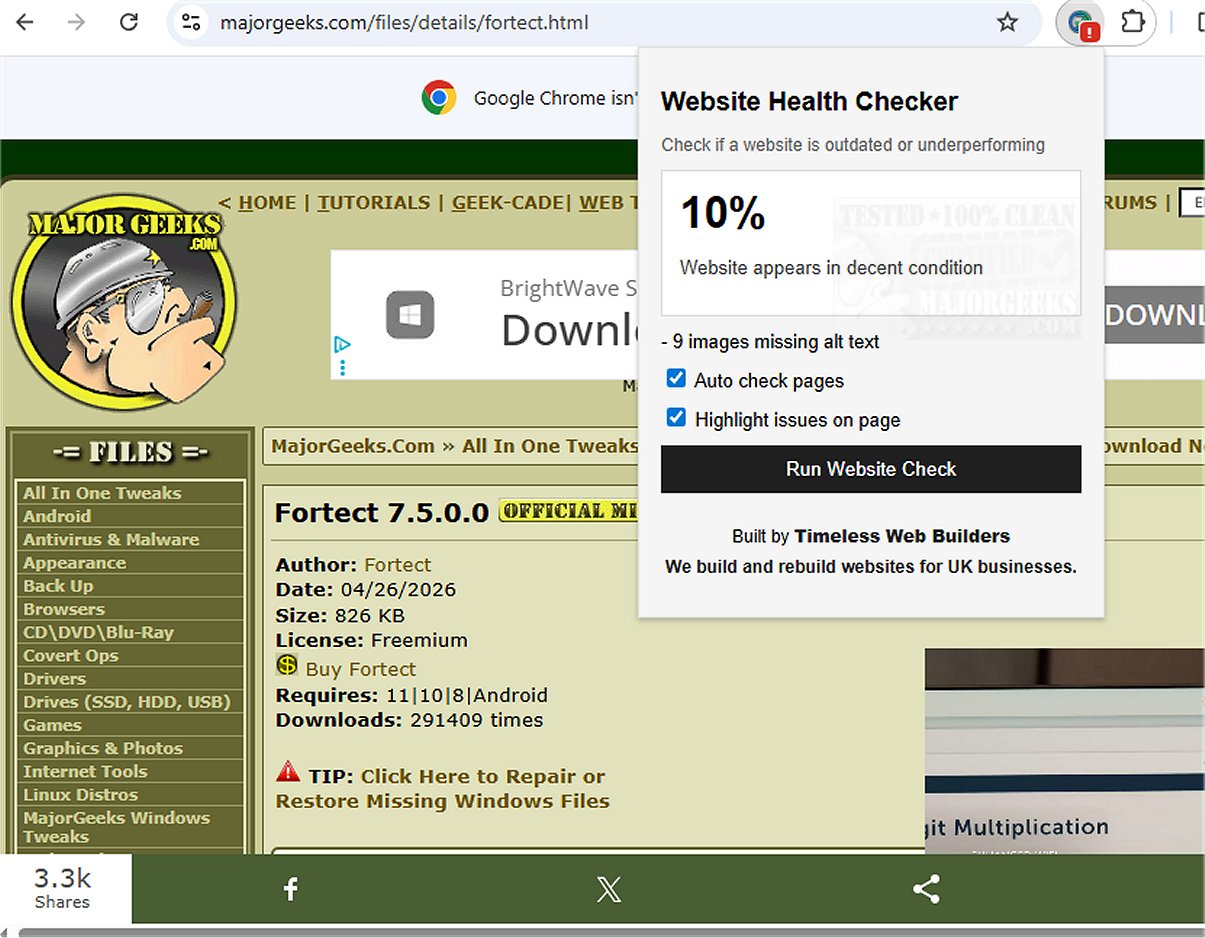
Task: Go back using the back arrow
Action: 25,22
